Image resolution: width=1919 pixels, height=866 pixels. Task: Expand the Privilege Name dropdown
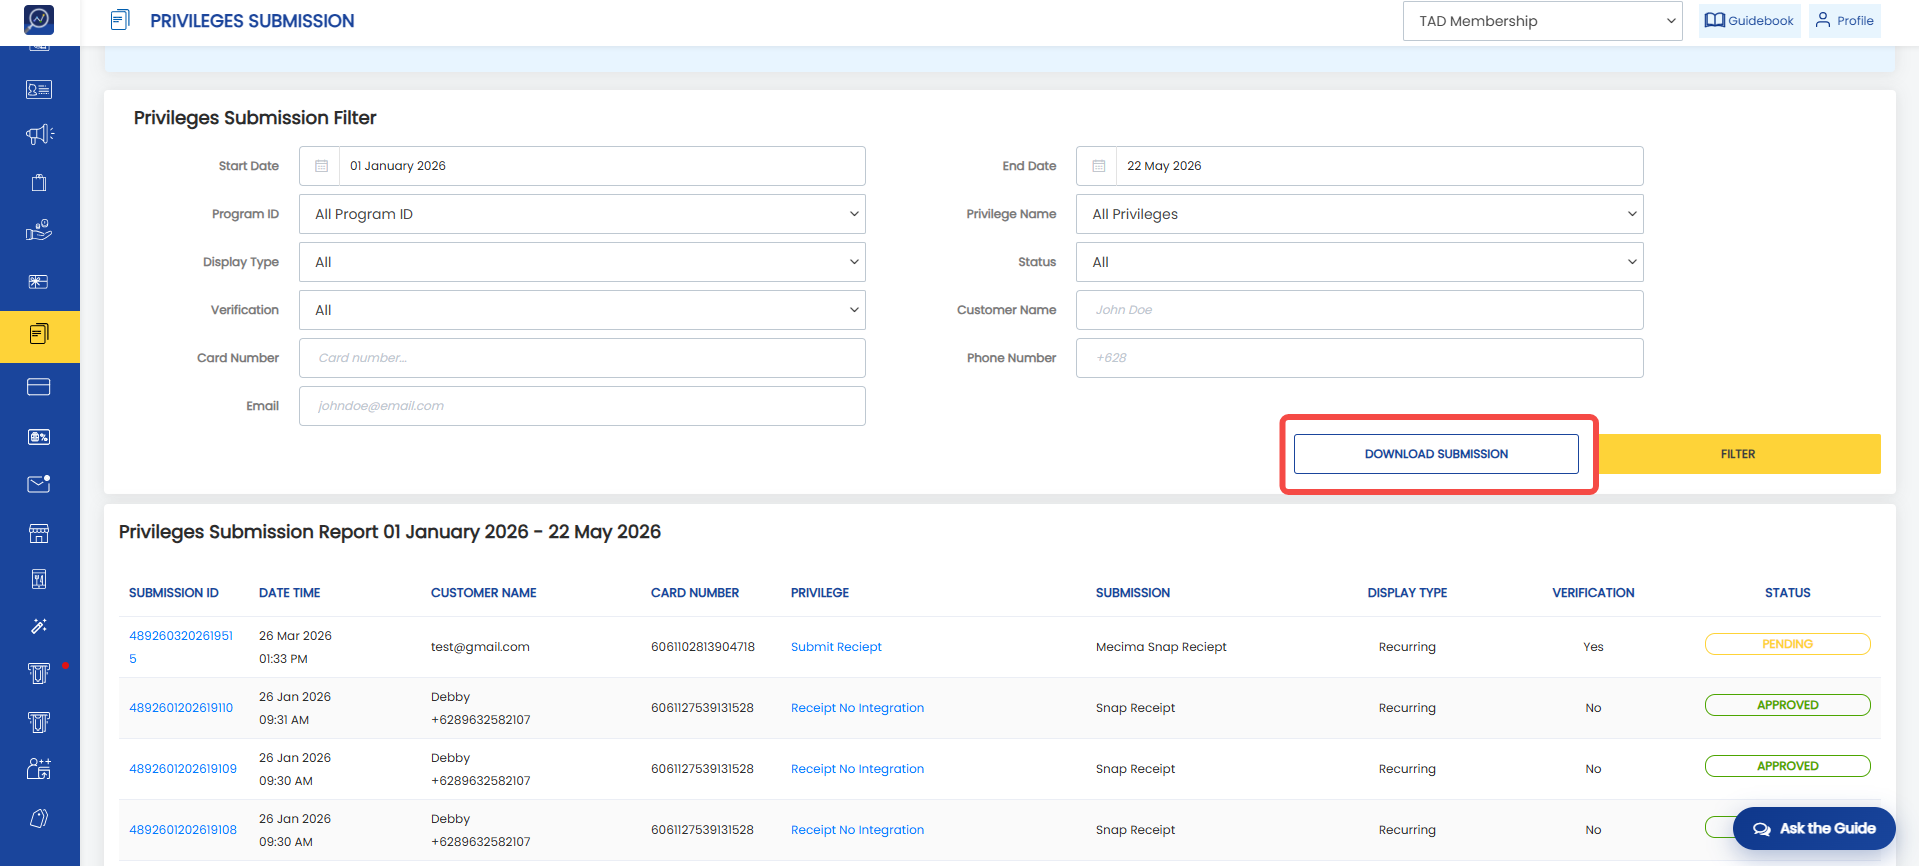[1360, 214]
